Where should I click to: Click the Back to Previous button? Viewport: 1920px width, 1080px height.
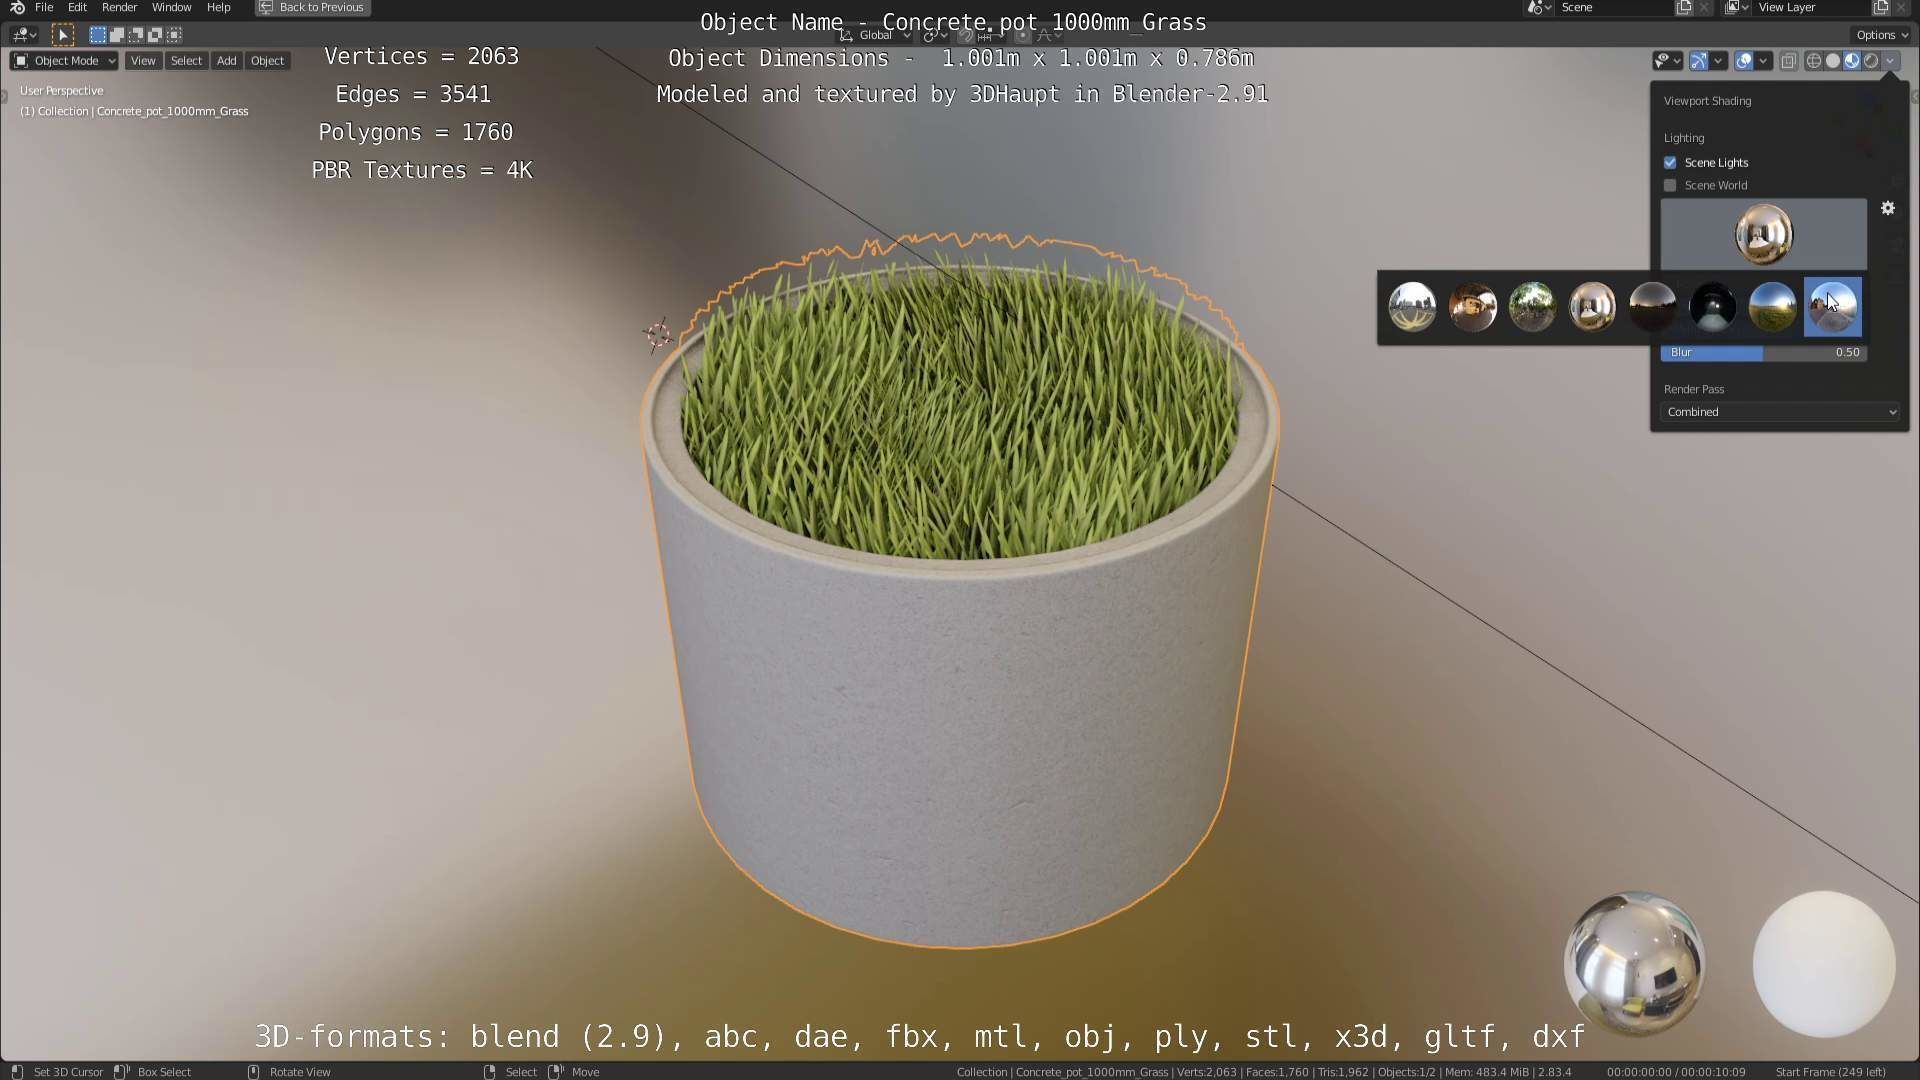point(312,7)
